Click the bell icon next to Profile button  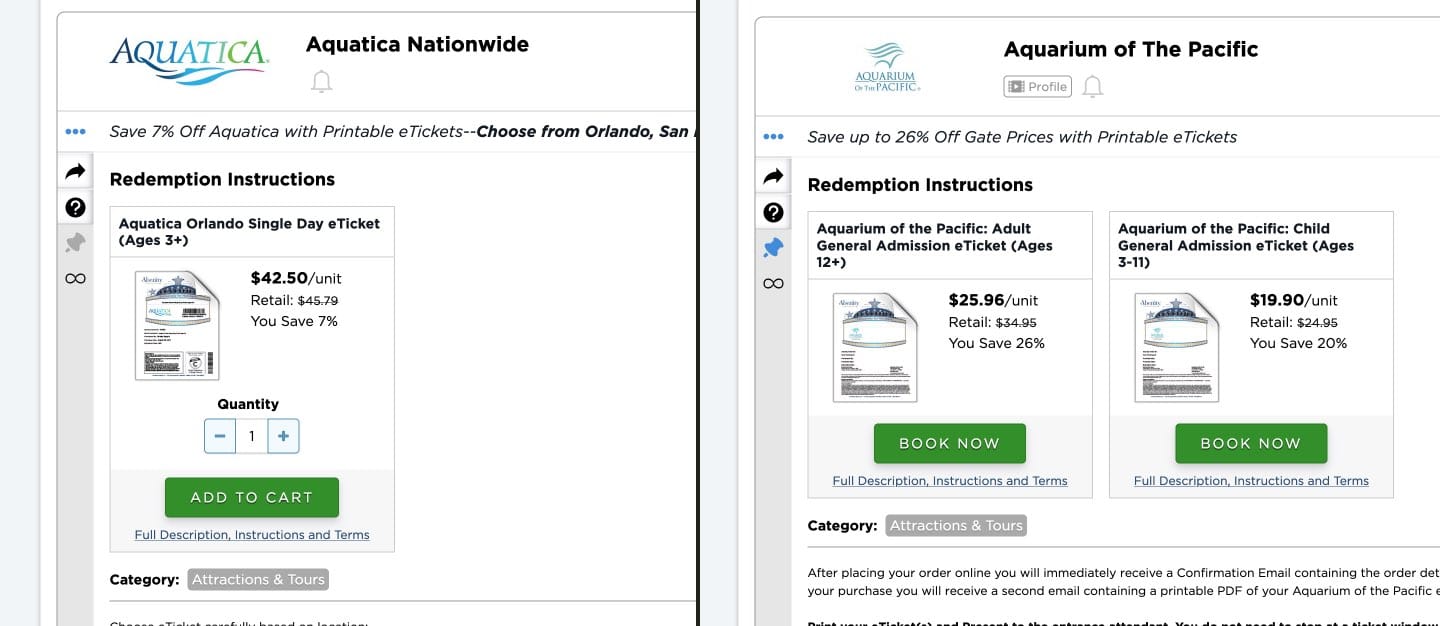[x=1093, y=87]
